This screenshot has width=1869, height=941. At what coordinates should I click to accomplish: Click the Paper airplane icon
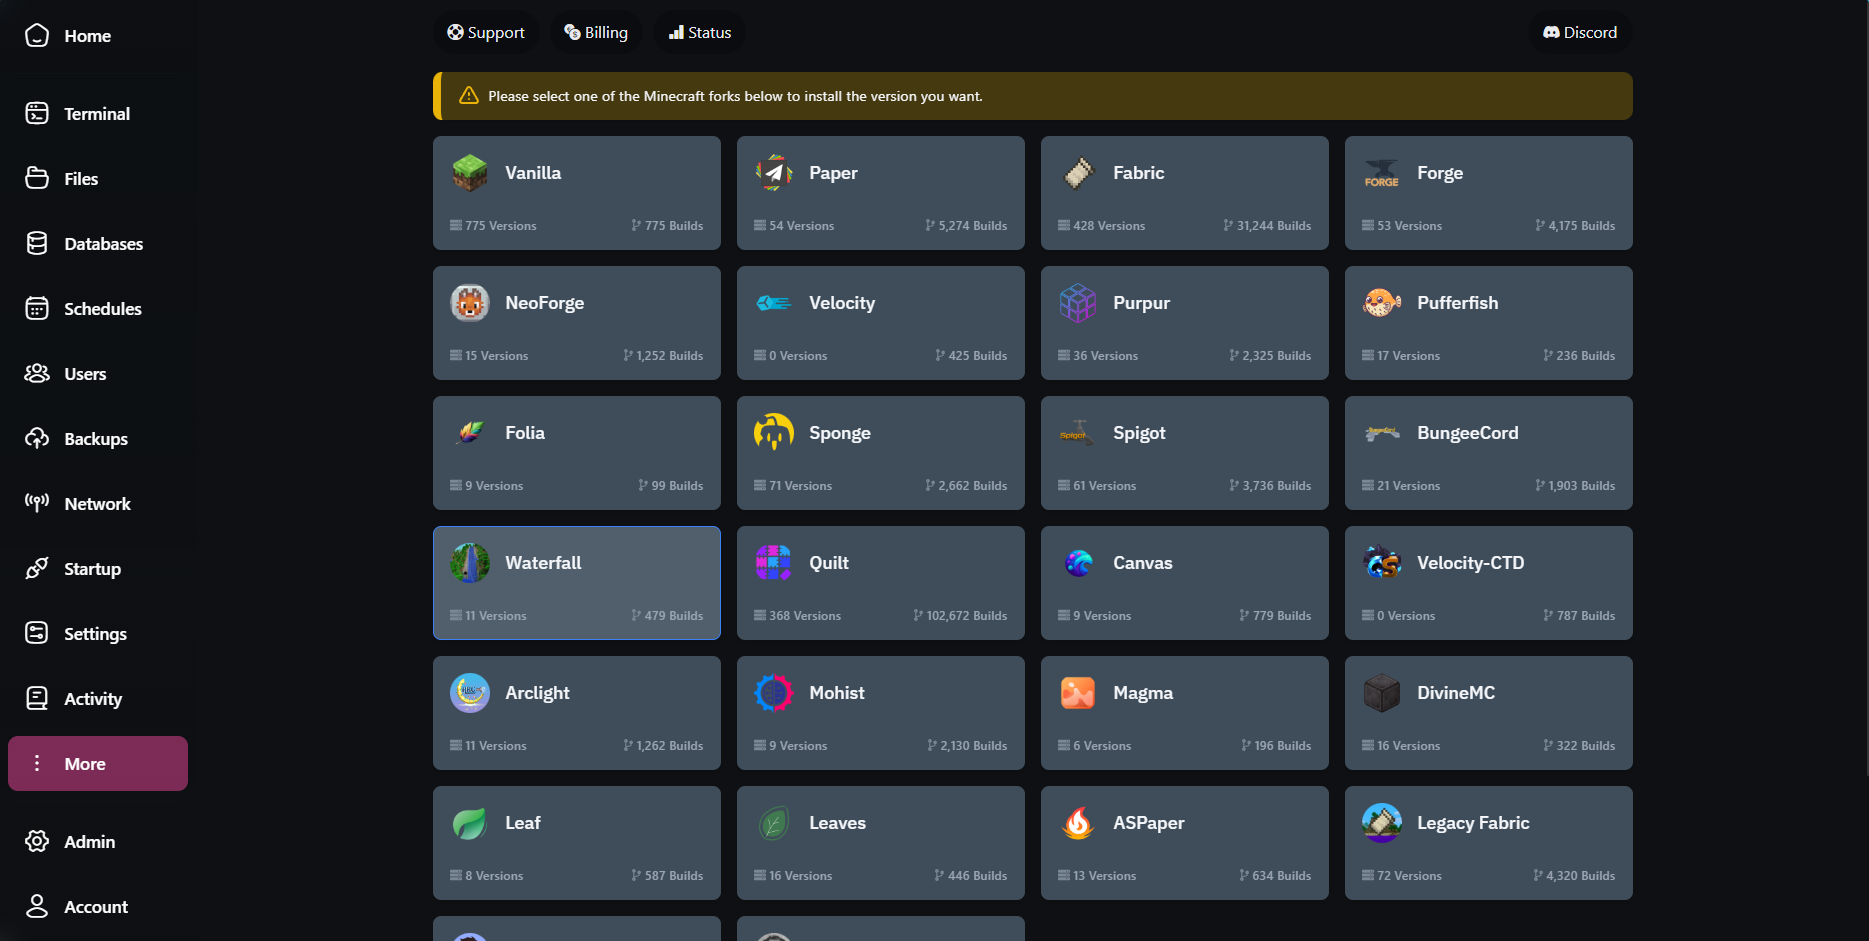pyautogui.click(x=773, y=173)
